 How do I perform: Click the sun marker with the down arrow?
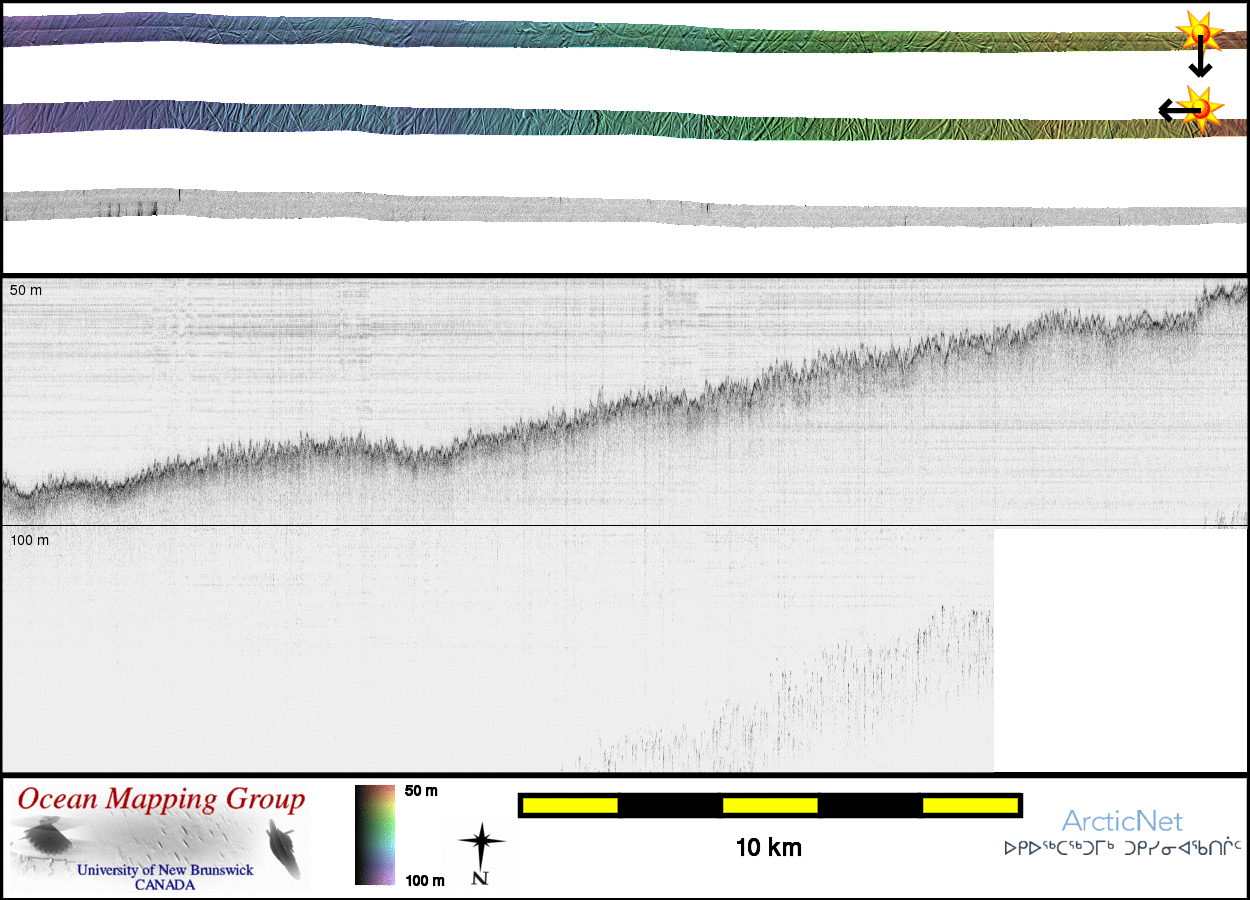(x=1199, y=34)
